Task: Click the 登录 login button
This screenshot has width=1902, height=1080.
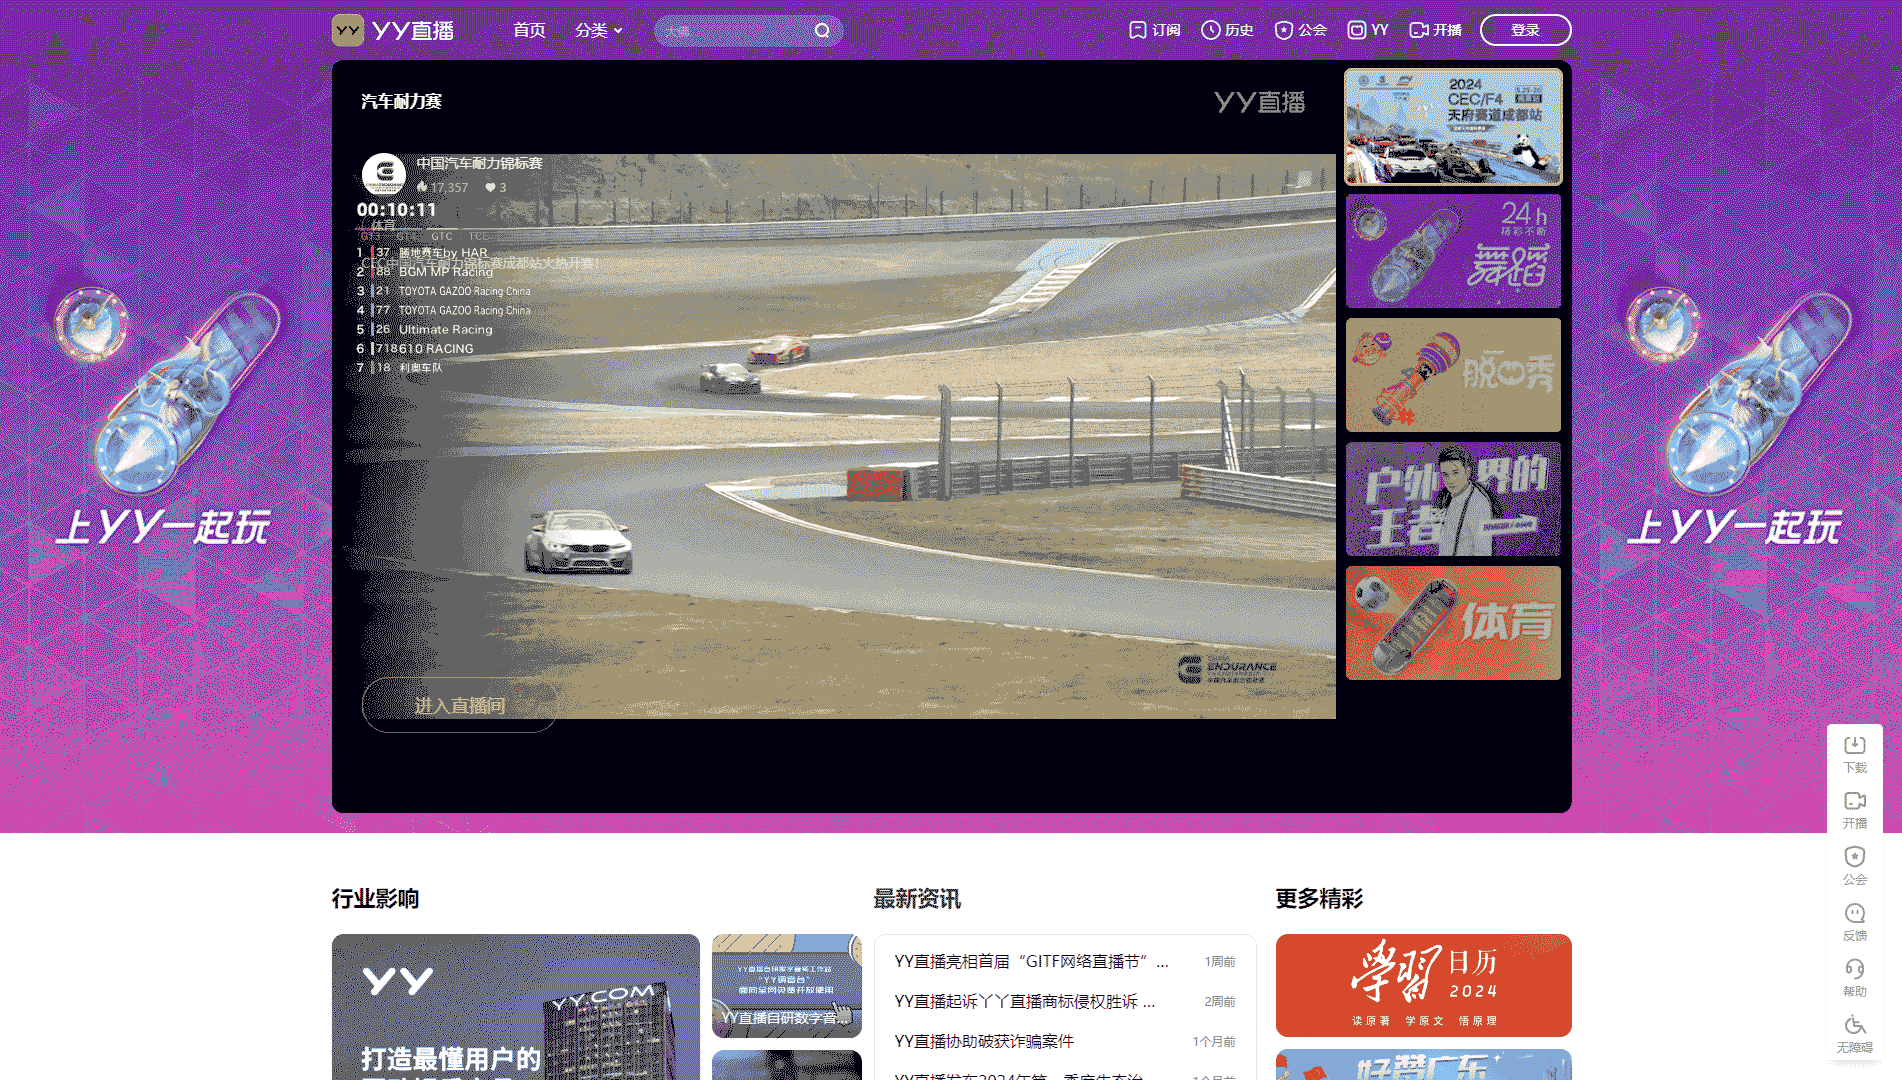Action: (x=1525, y=30)
